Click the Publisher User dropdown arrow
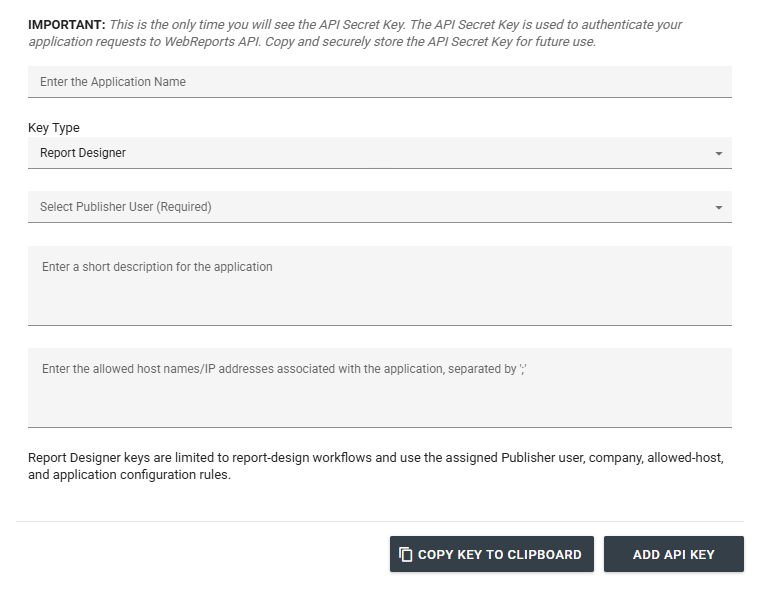This screenshot has width=758, height=595. [x=719, y=207]
